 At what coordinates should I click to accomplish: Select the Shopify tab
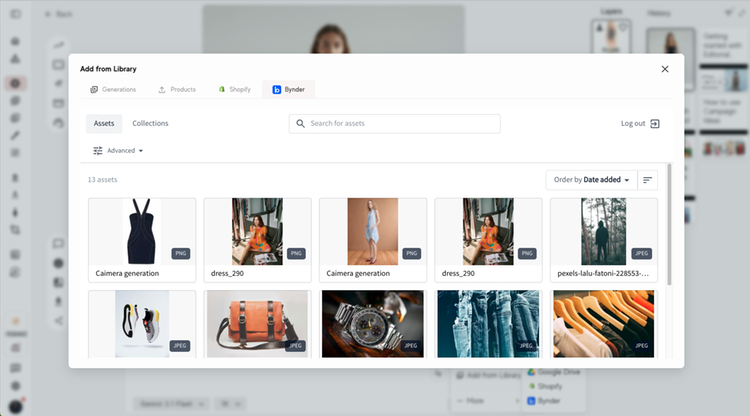pyautogui.click(x=234, y=89)
